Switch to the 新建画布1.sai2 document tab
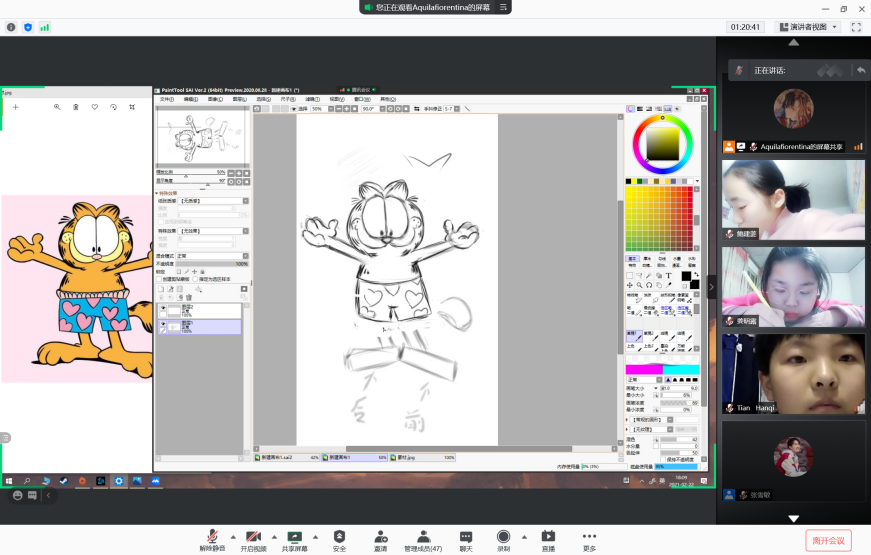Screen dimensions: 871x555 pos(287,457)
